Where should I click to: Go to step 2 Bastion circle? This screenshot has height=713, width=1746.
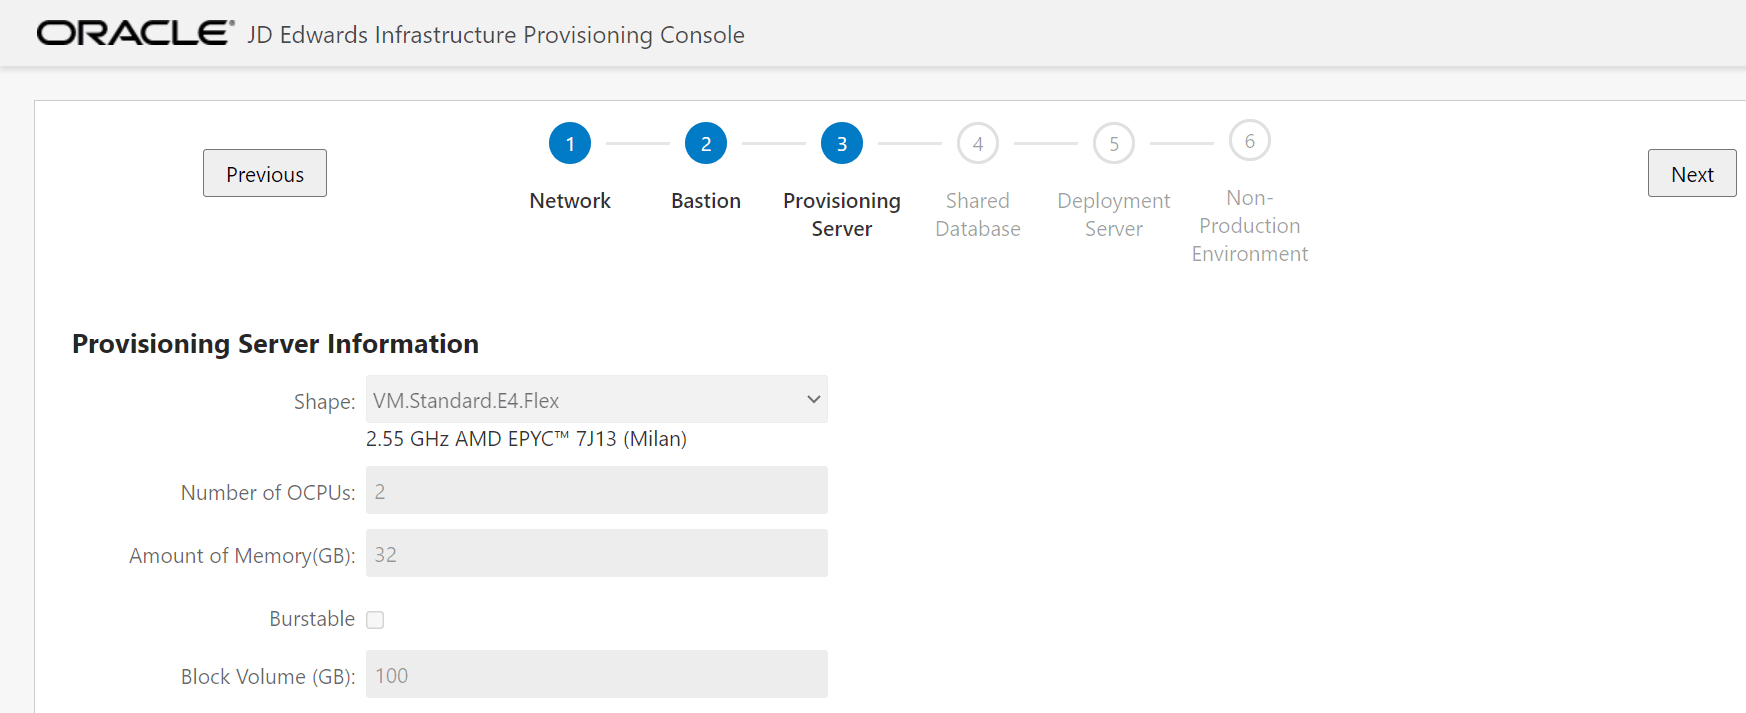[706, 143]
